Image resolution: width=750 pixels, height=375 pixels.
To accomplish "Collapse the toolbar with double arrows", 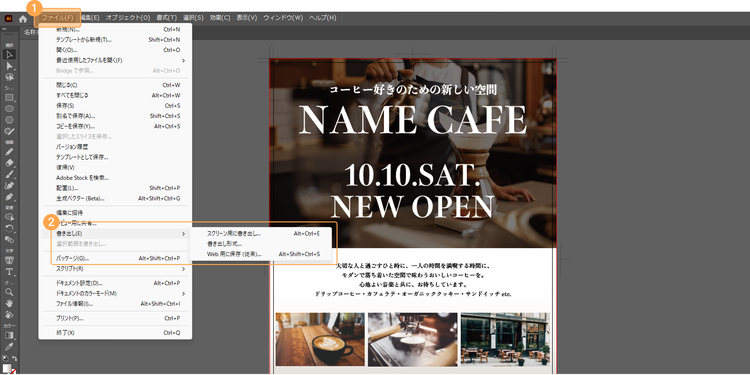I will pos(4,29).
